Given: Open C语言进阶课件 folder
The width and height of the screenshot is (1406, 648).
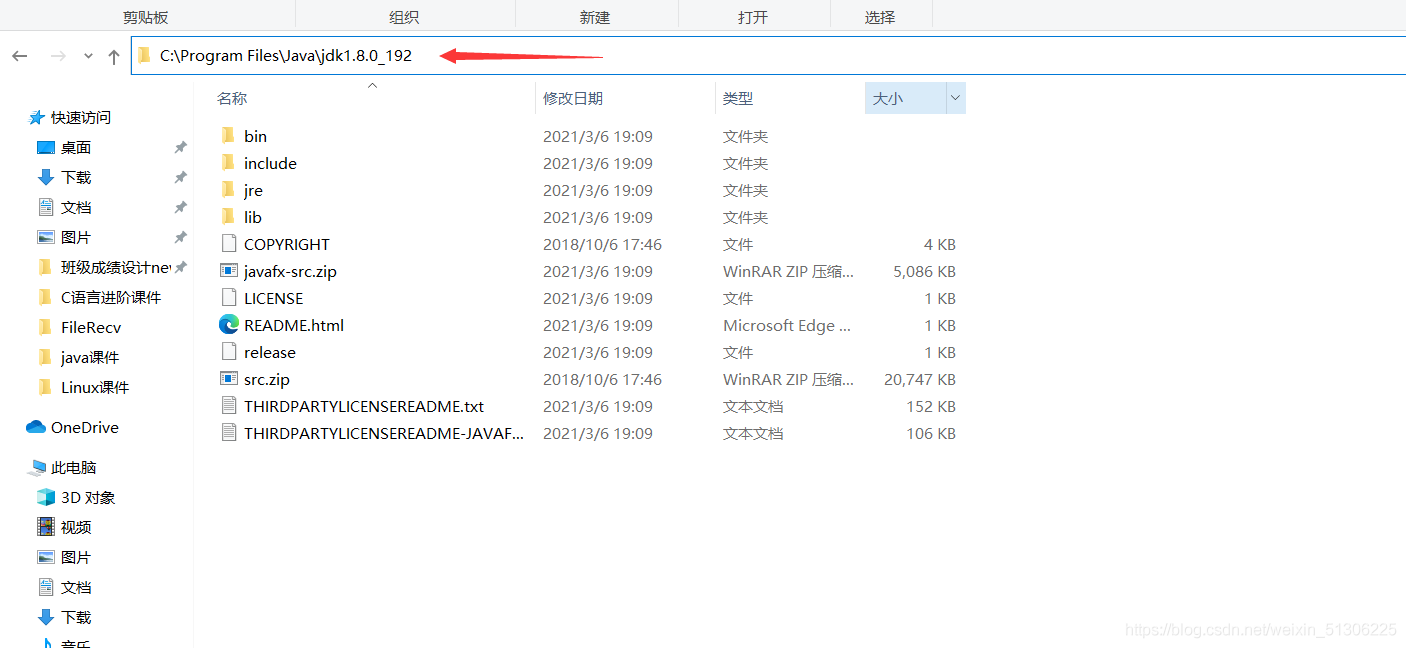Looking at the screenshot, I should click(x=111, y=297).
